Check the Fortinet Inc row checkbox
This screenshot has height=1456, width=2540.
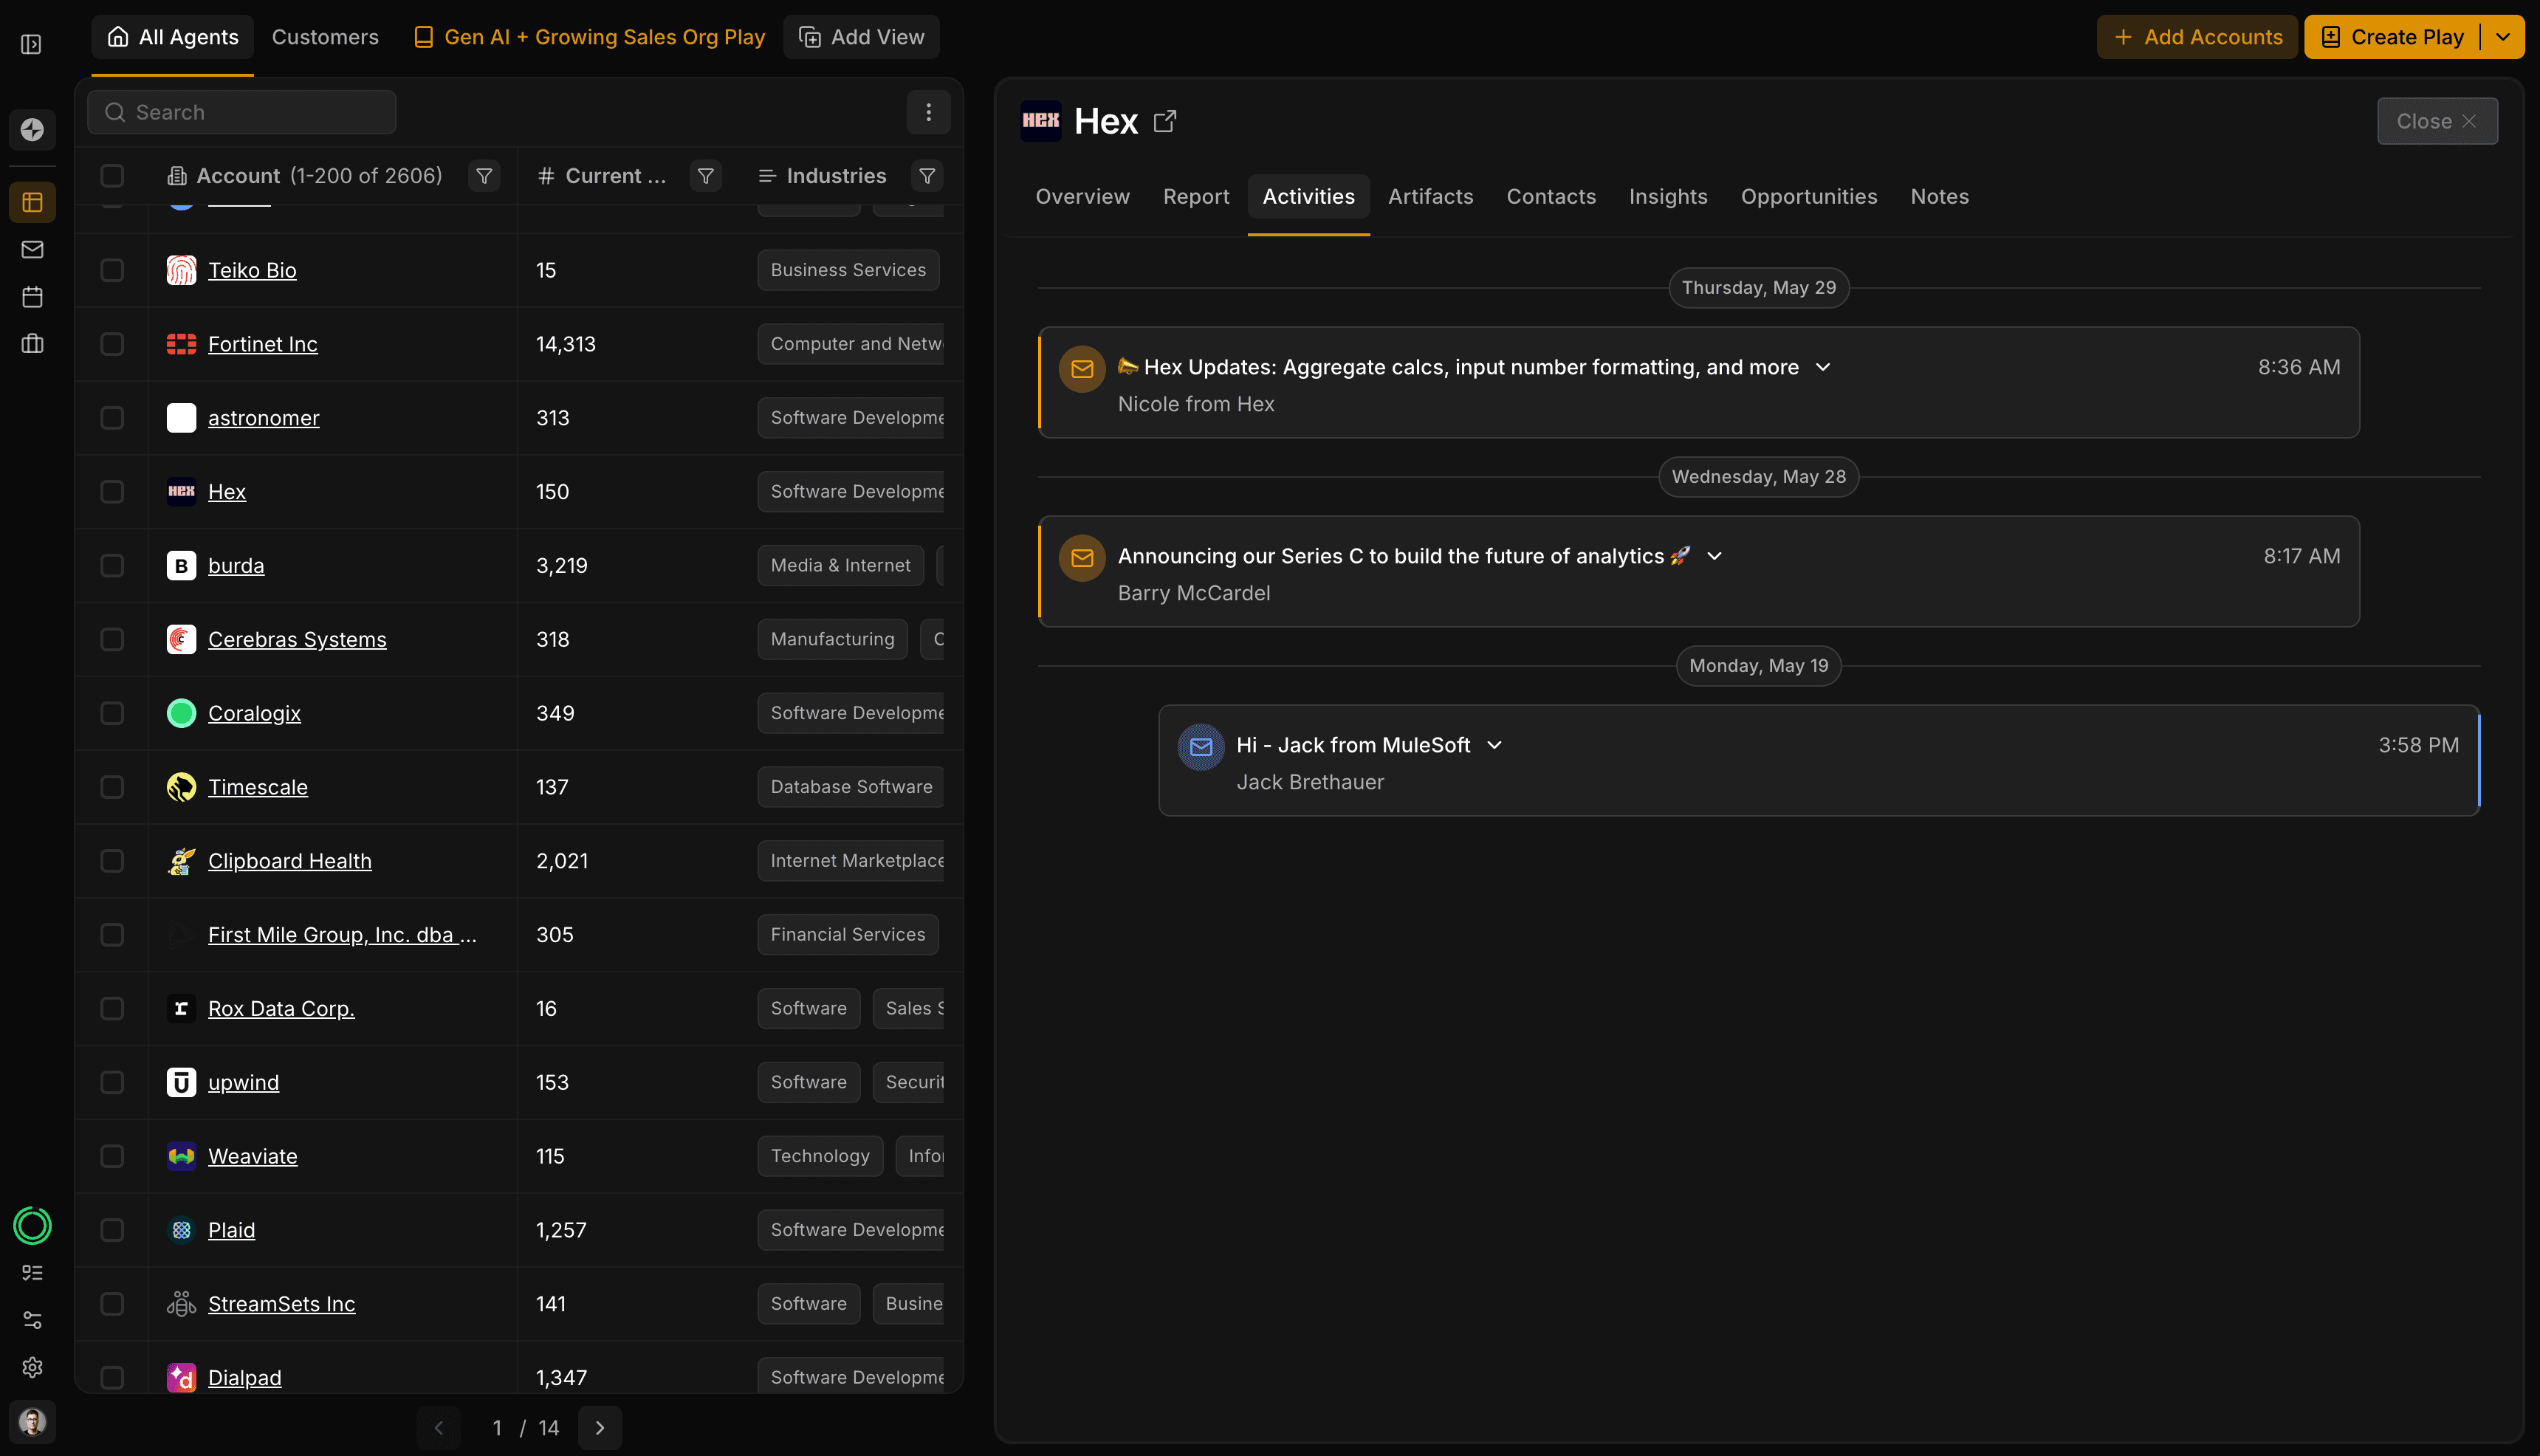click(112, 344)
